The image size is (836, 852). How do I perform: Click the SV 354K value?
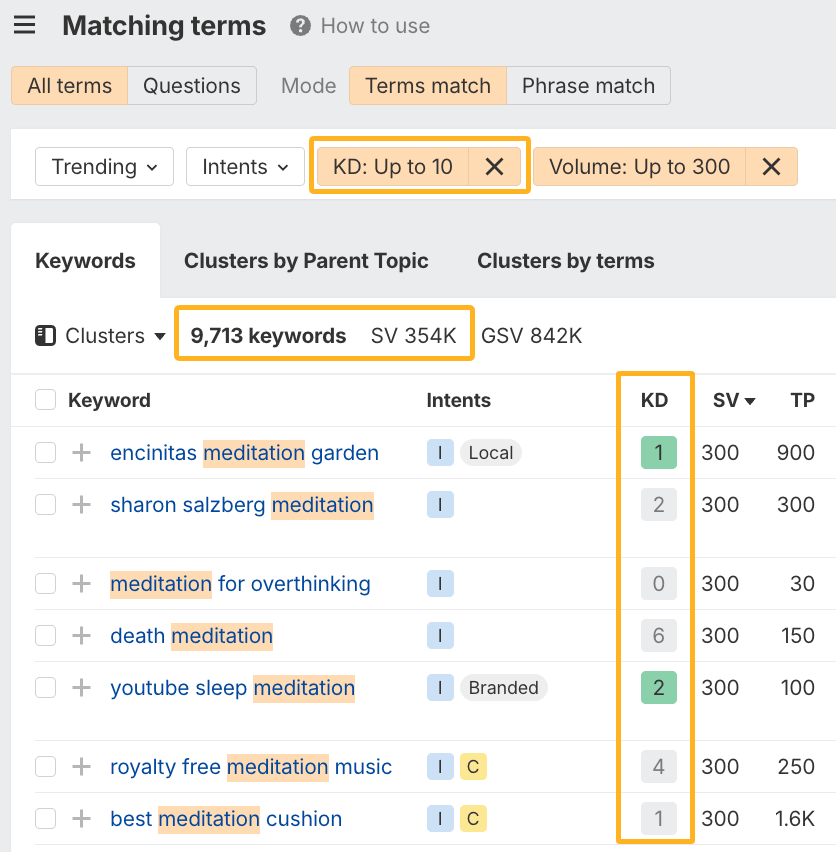pyautogui.click(x=413, y=336)
